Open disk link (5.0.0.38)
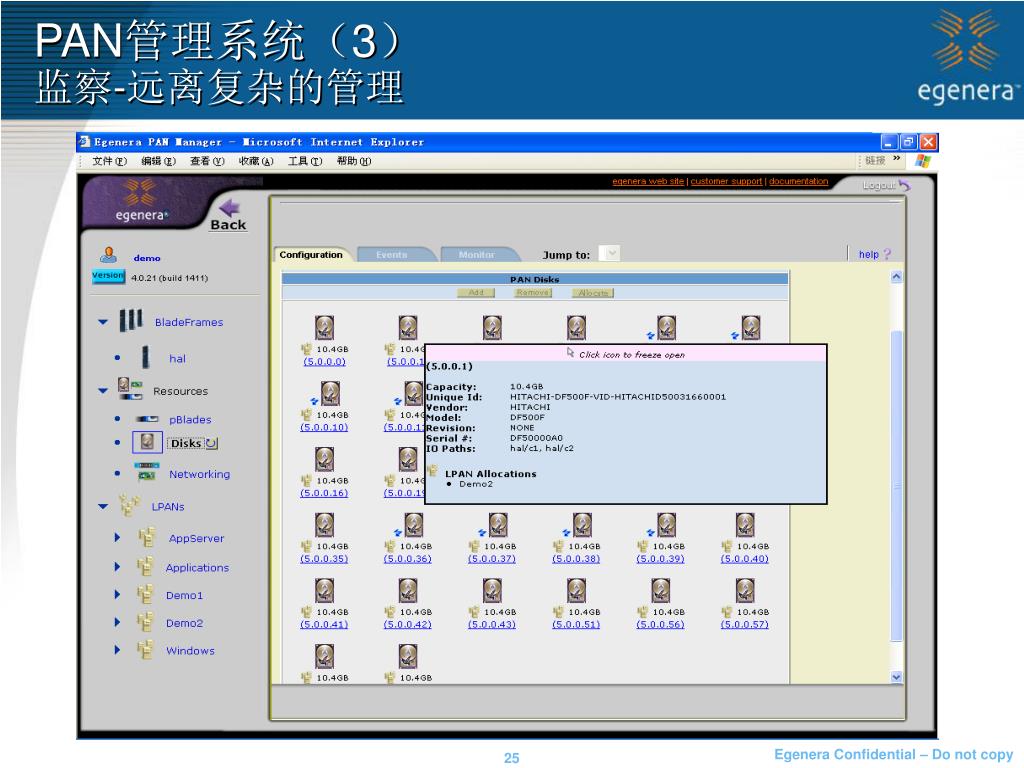The height and width of the screenshot is (768, 1024). point(576,558)
